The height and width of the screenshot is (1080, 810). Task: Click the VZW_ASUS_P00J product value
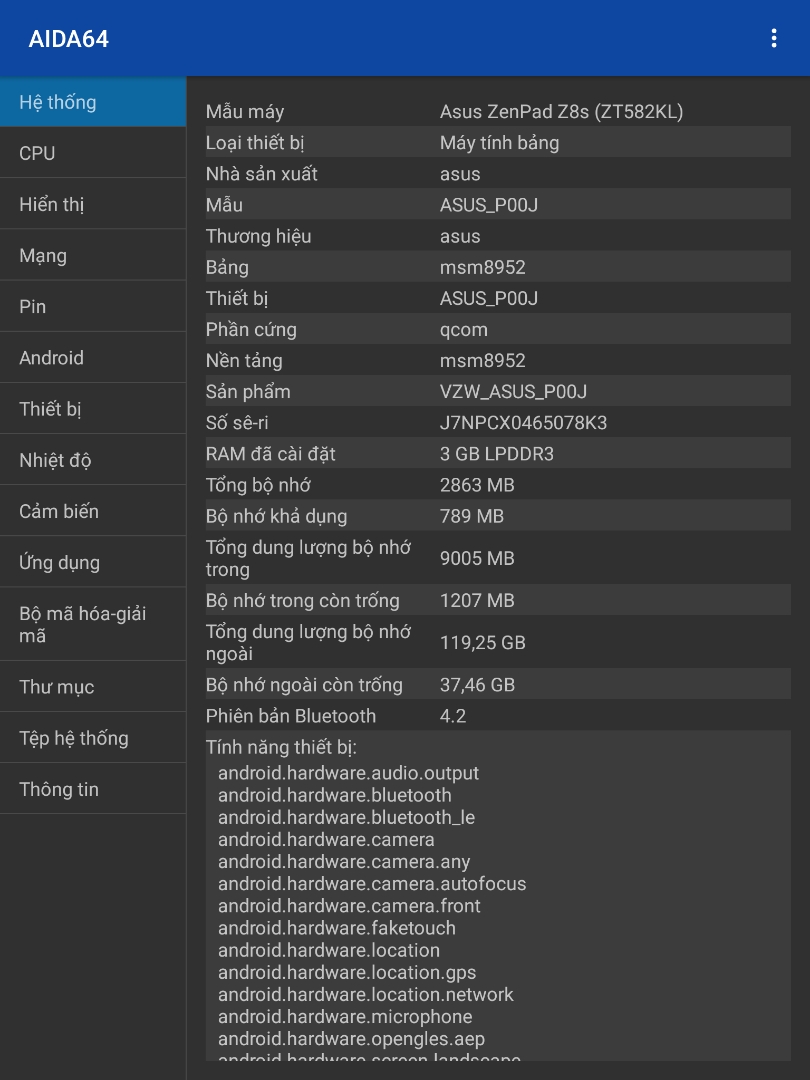point(513,391)
